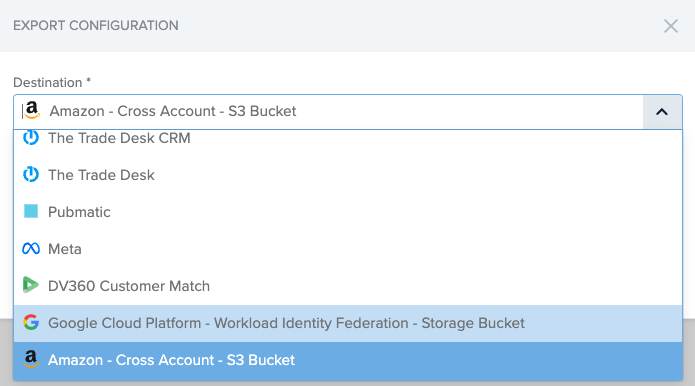Select The Trade Desk CRM option

(348, 138)
